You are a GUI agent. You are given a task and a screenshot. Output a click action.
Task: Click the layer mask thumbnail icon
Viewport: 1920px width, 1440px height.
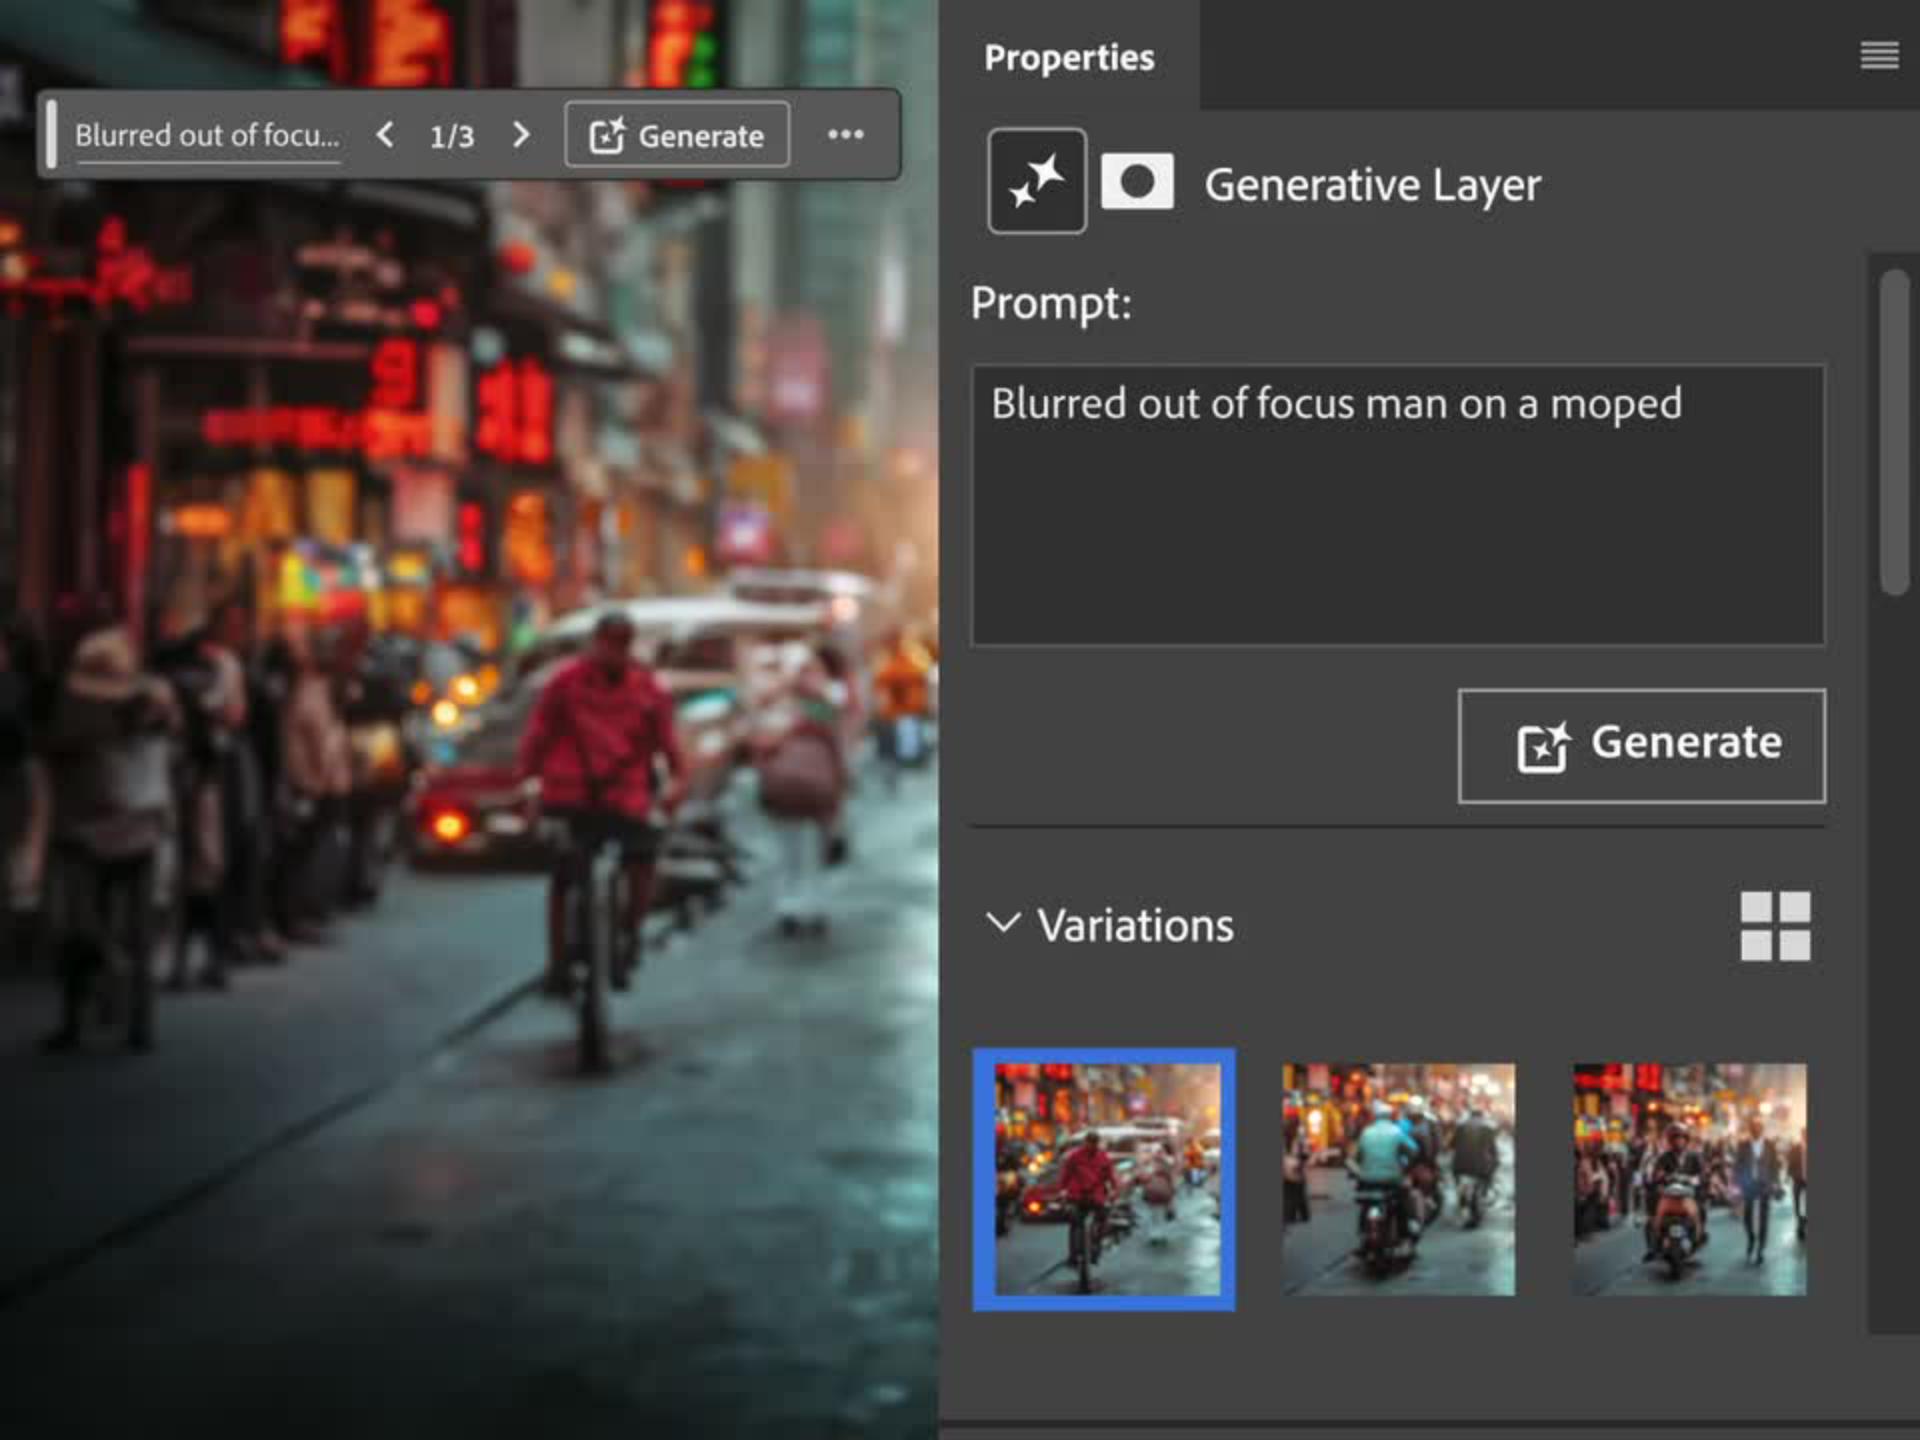1137,182
